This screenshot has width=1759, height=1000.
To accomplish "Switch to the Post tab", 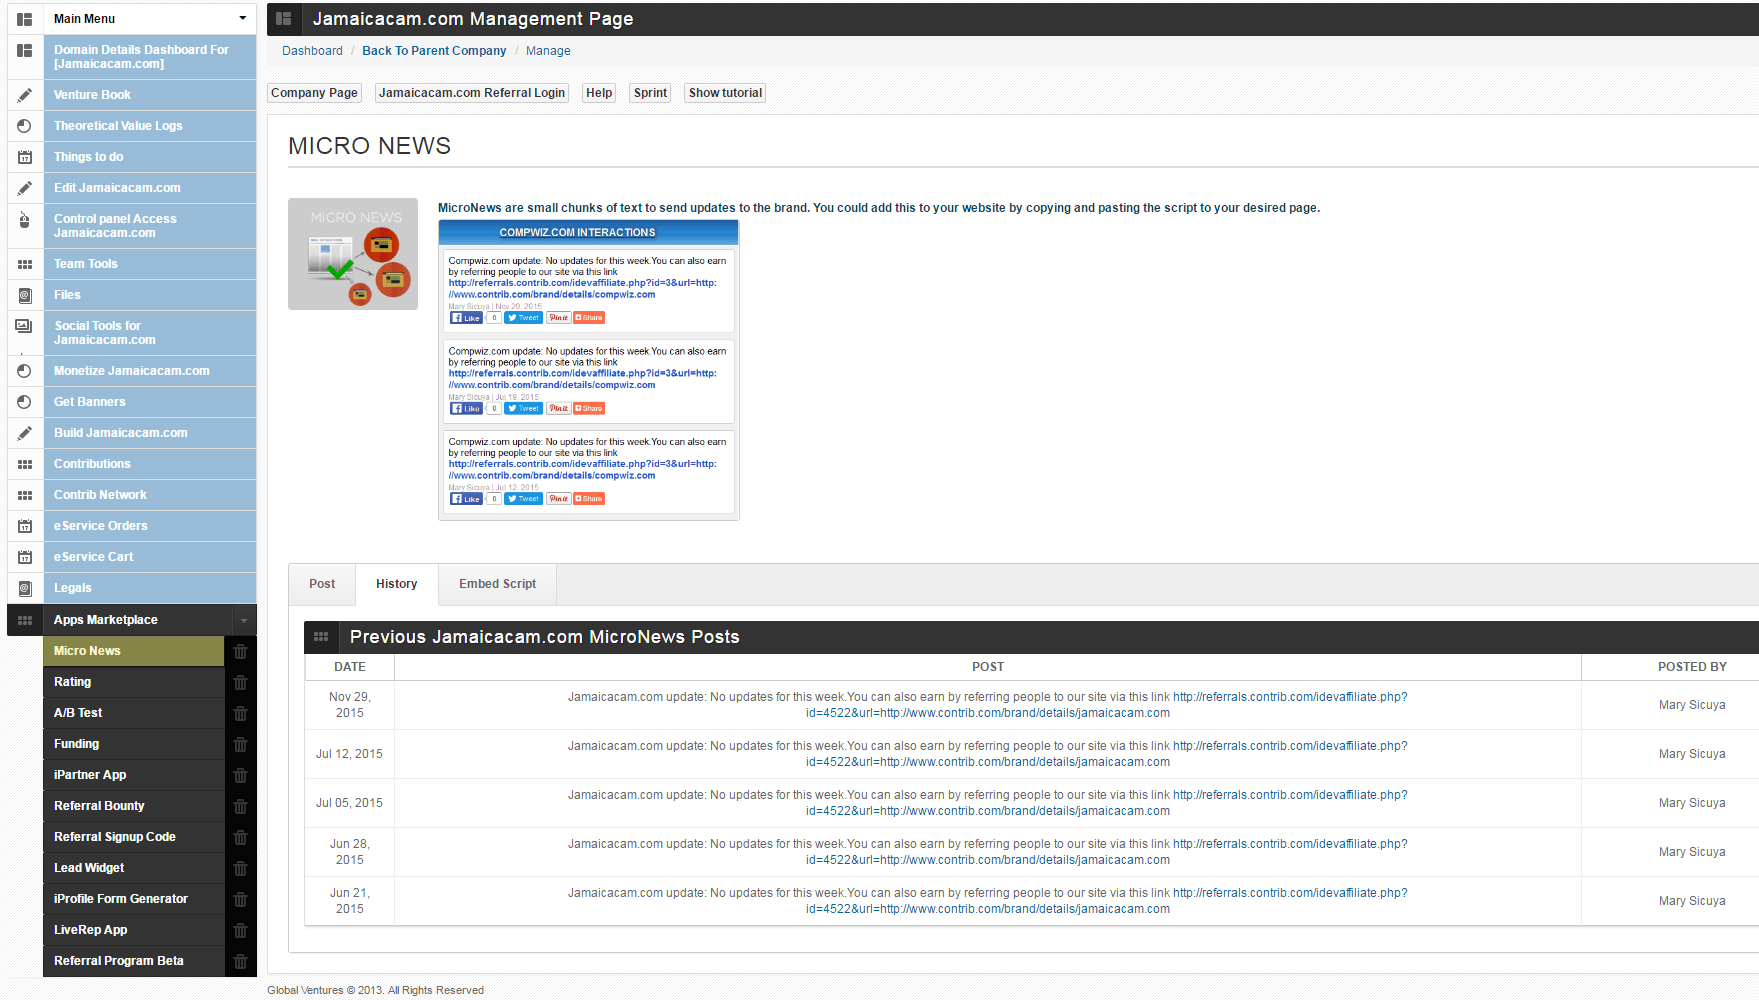I will tap(322, 584).
